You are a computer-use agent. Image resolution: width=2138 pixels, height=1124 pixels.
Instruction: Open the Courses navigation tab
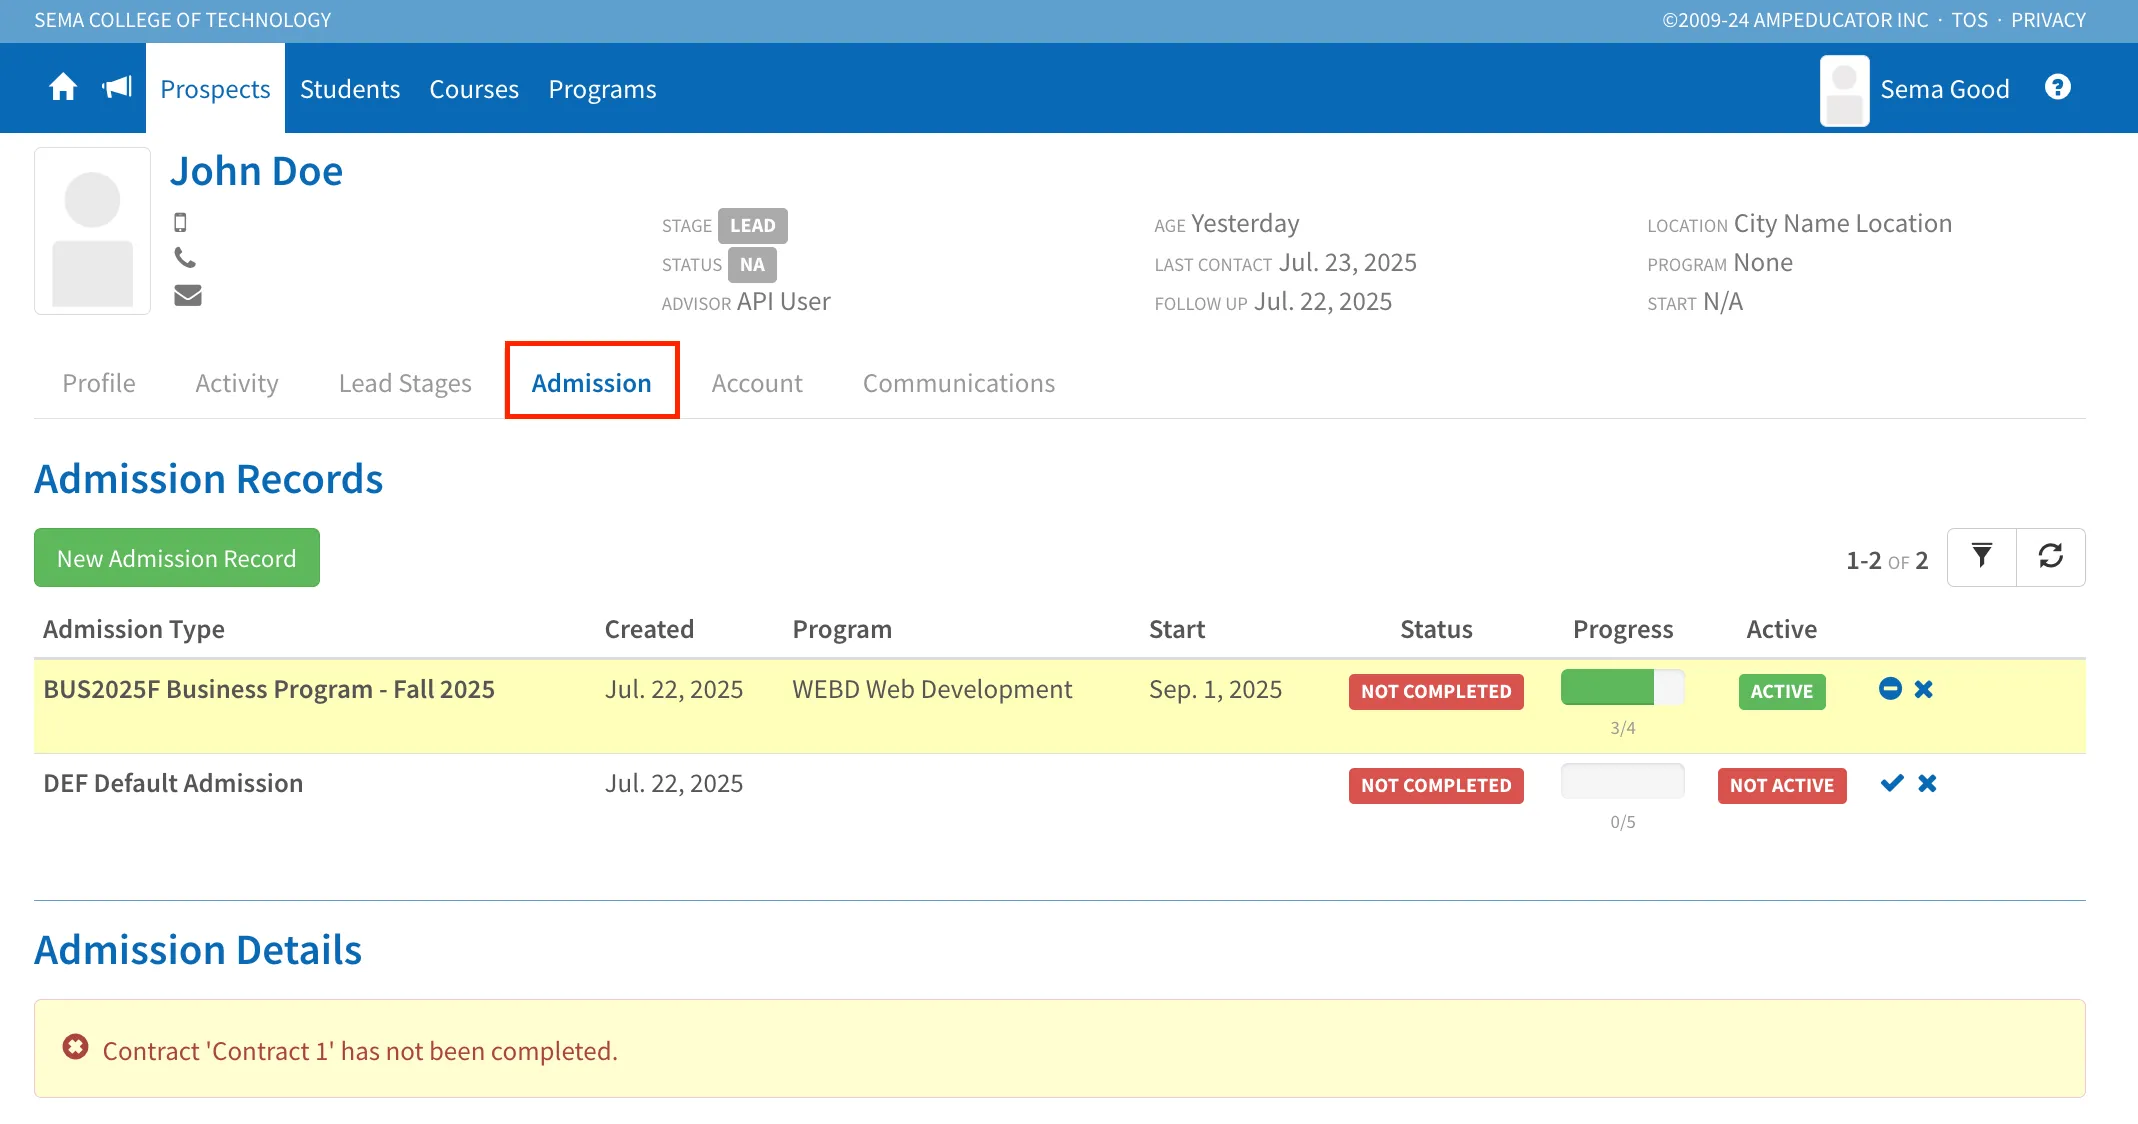point(474,89)
